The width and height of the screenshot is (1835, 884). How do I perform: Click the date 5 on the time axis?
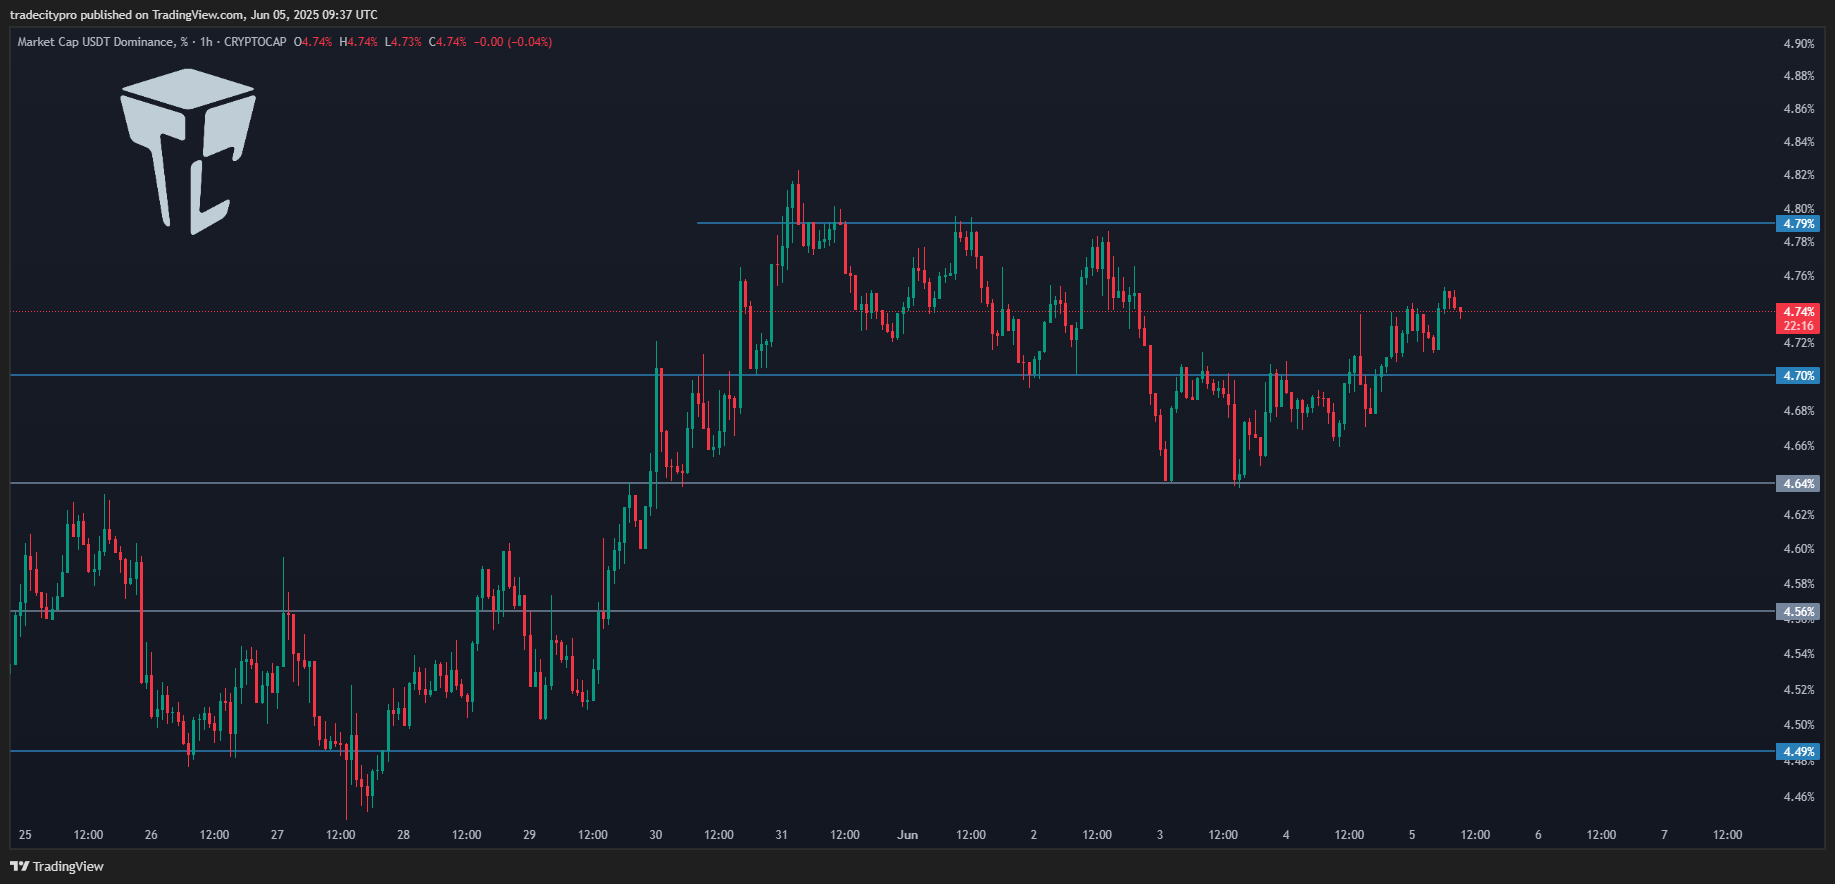[1412, 835]
